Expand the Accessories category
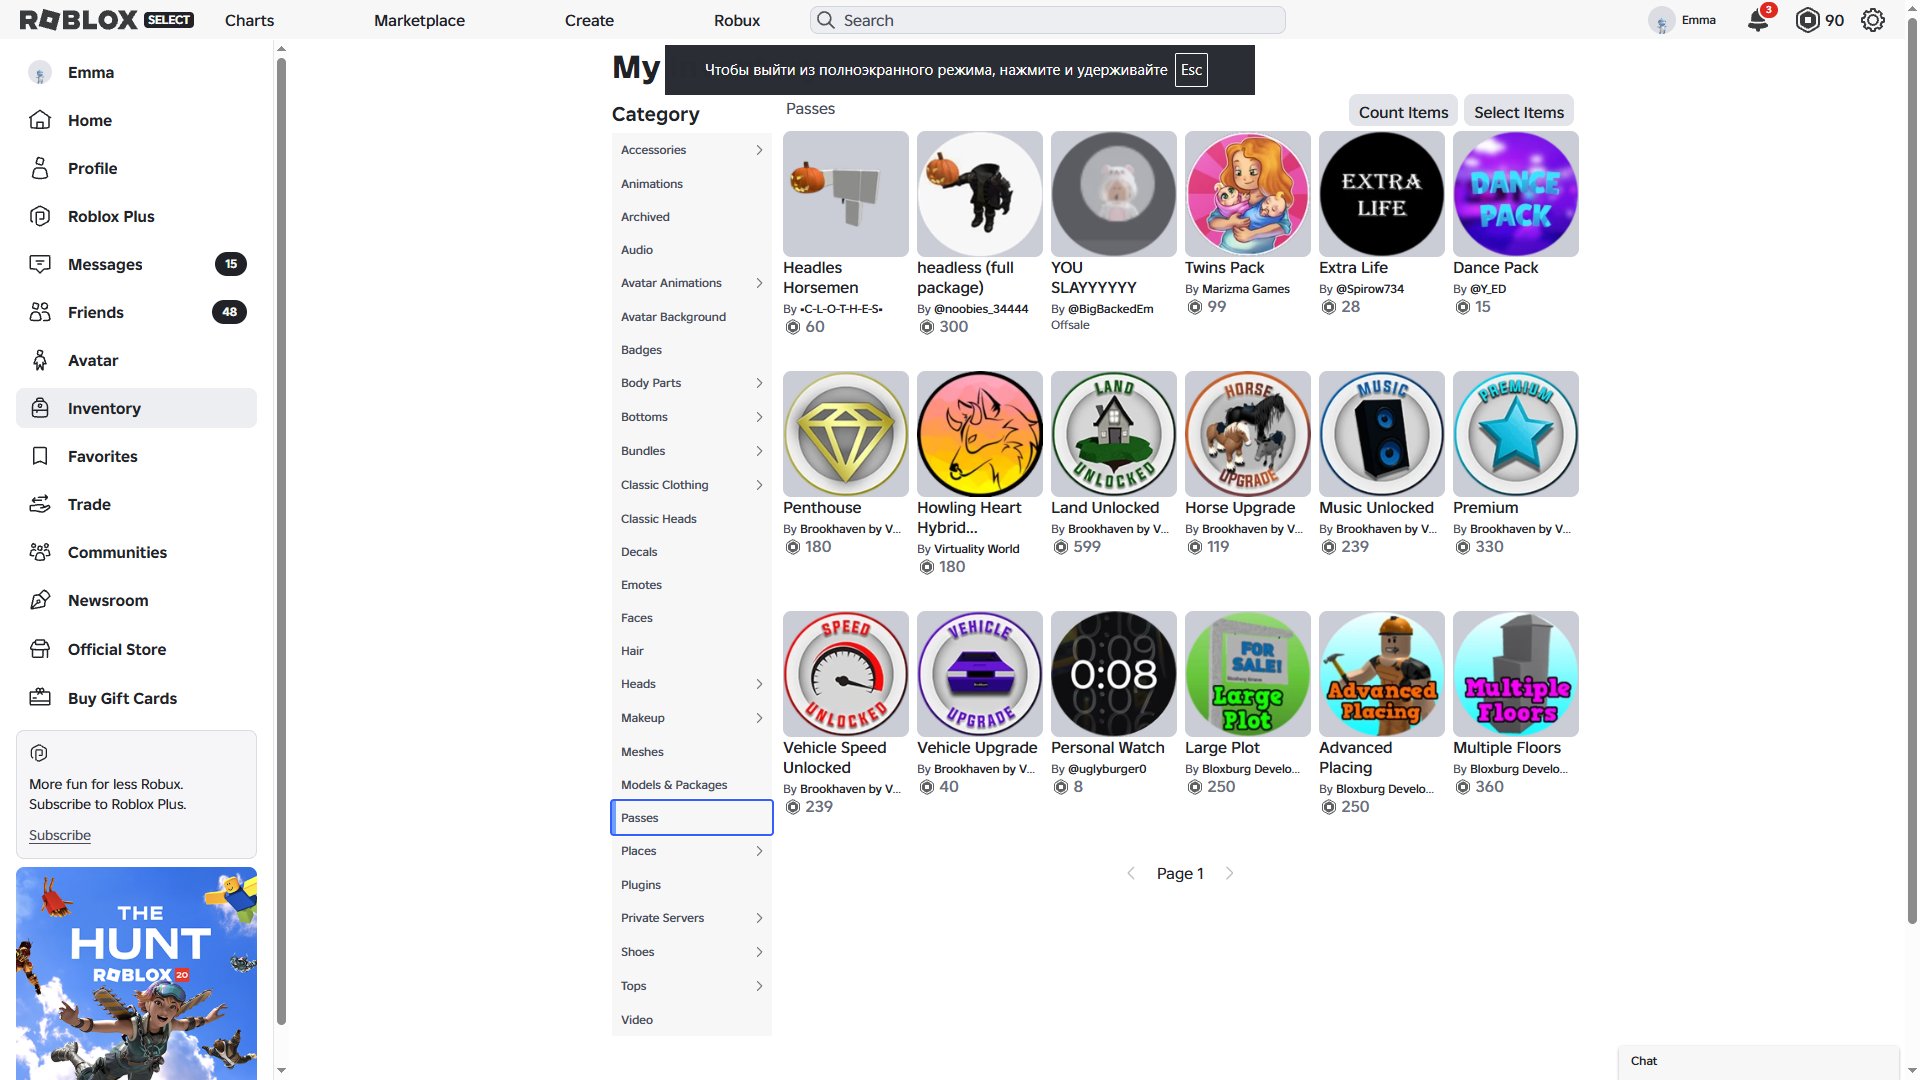Screen dimensions: 1920x1080 click(691, 150)
